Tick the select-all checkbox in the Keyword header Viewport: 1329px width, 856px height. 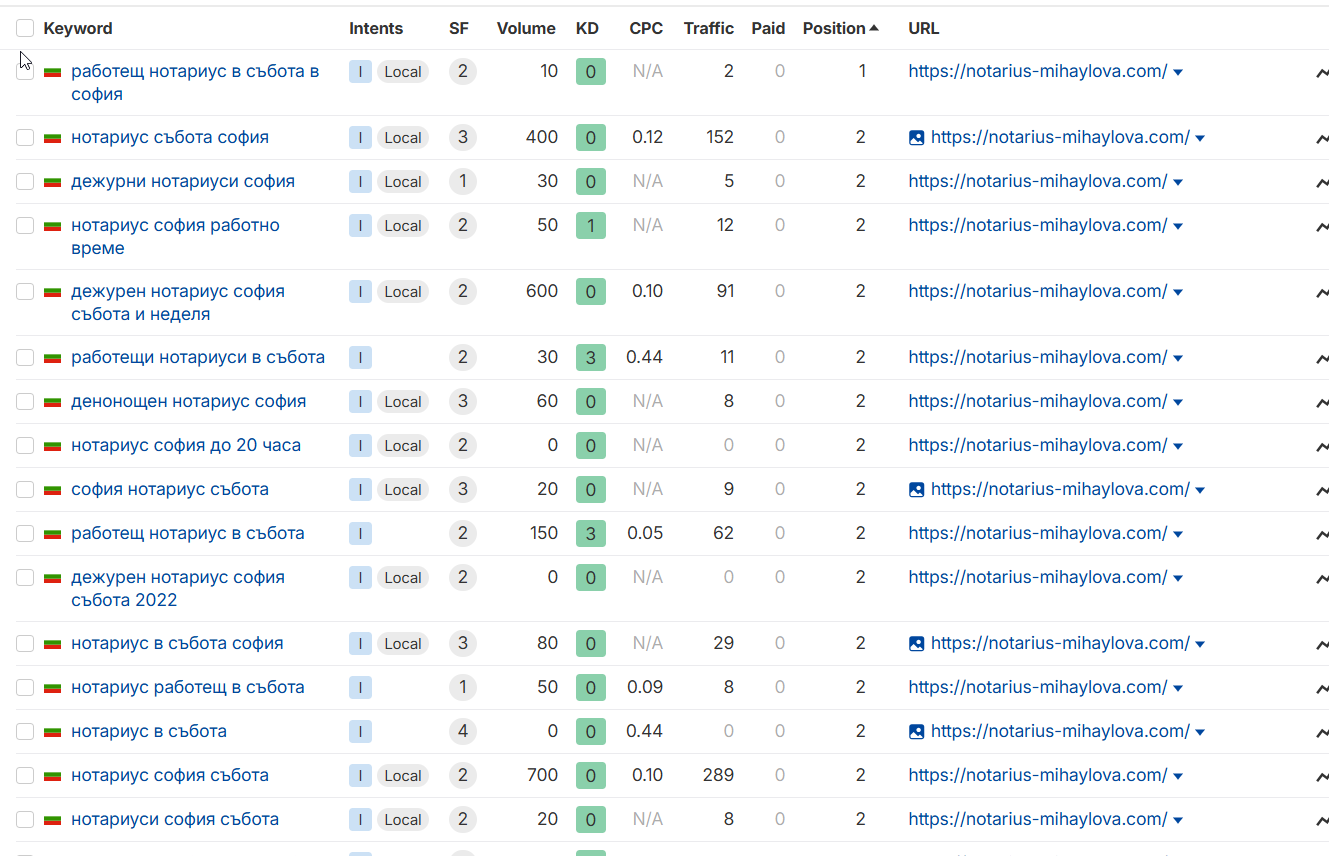tap(25, 28)
